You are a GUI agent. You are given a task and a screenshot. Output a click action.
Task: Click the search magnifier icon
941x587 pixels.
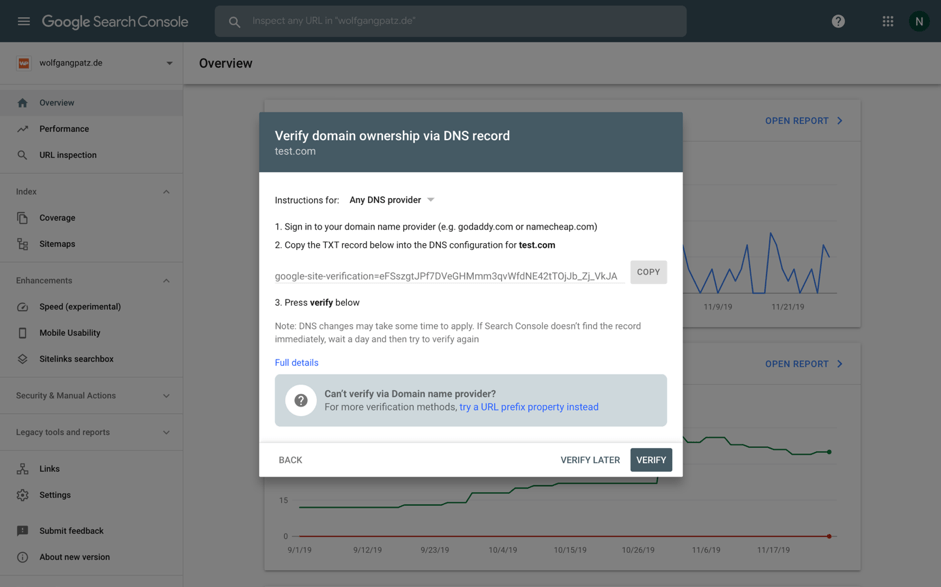pyautogui.click(x=234, y=22)
